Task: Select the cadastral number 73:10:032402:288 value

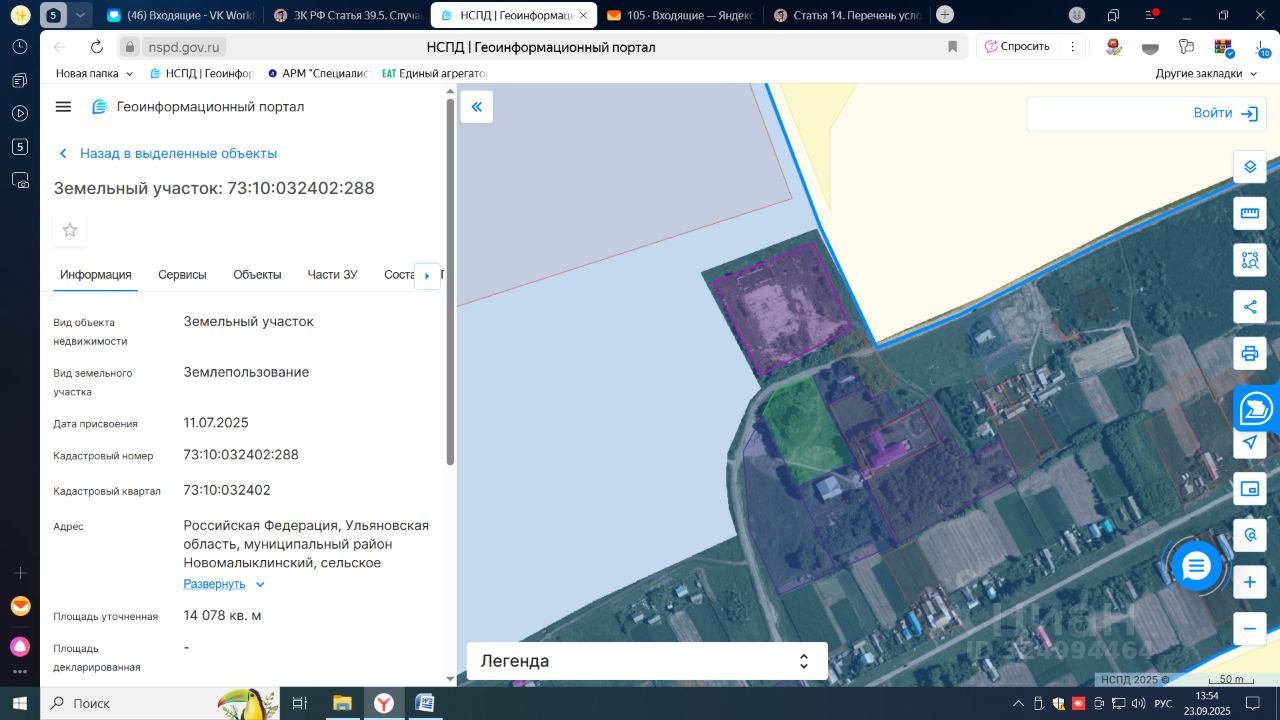Action: [x=241, y=455]
